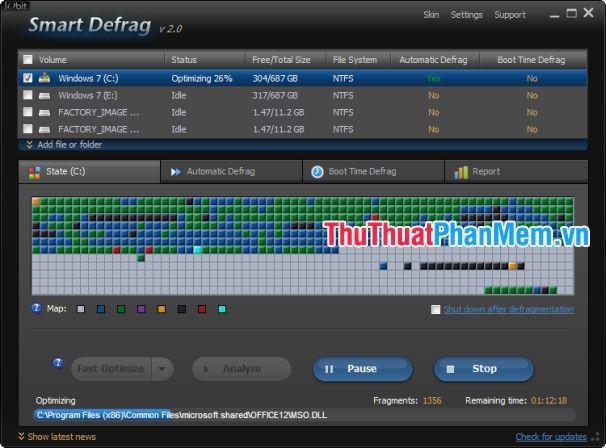606x448 pixels.
Task: Click the Report bar chart icon
Action: (x=461, y=172)
